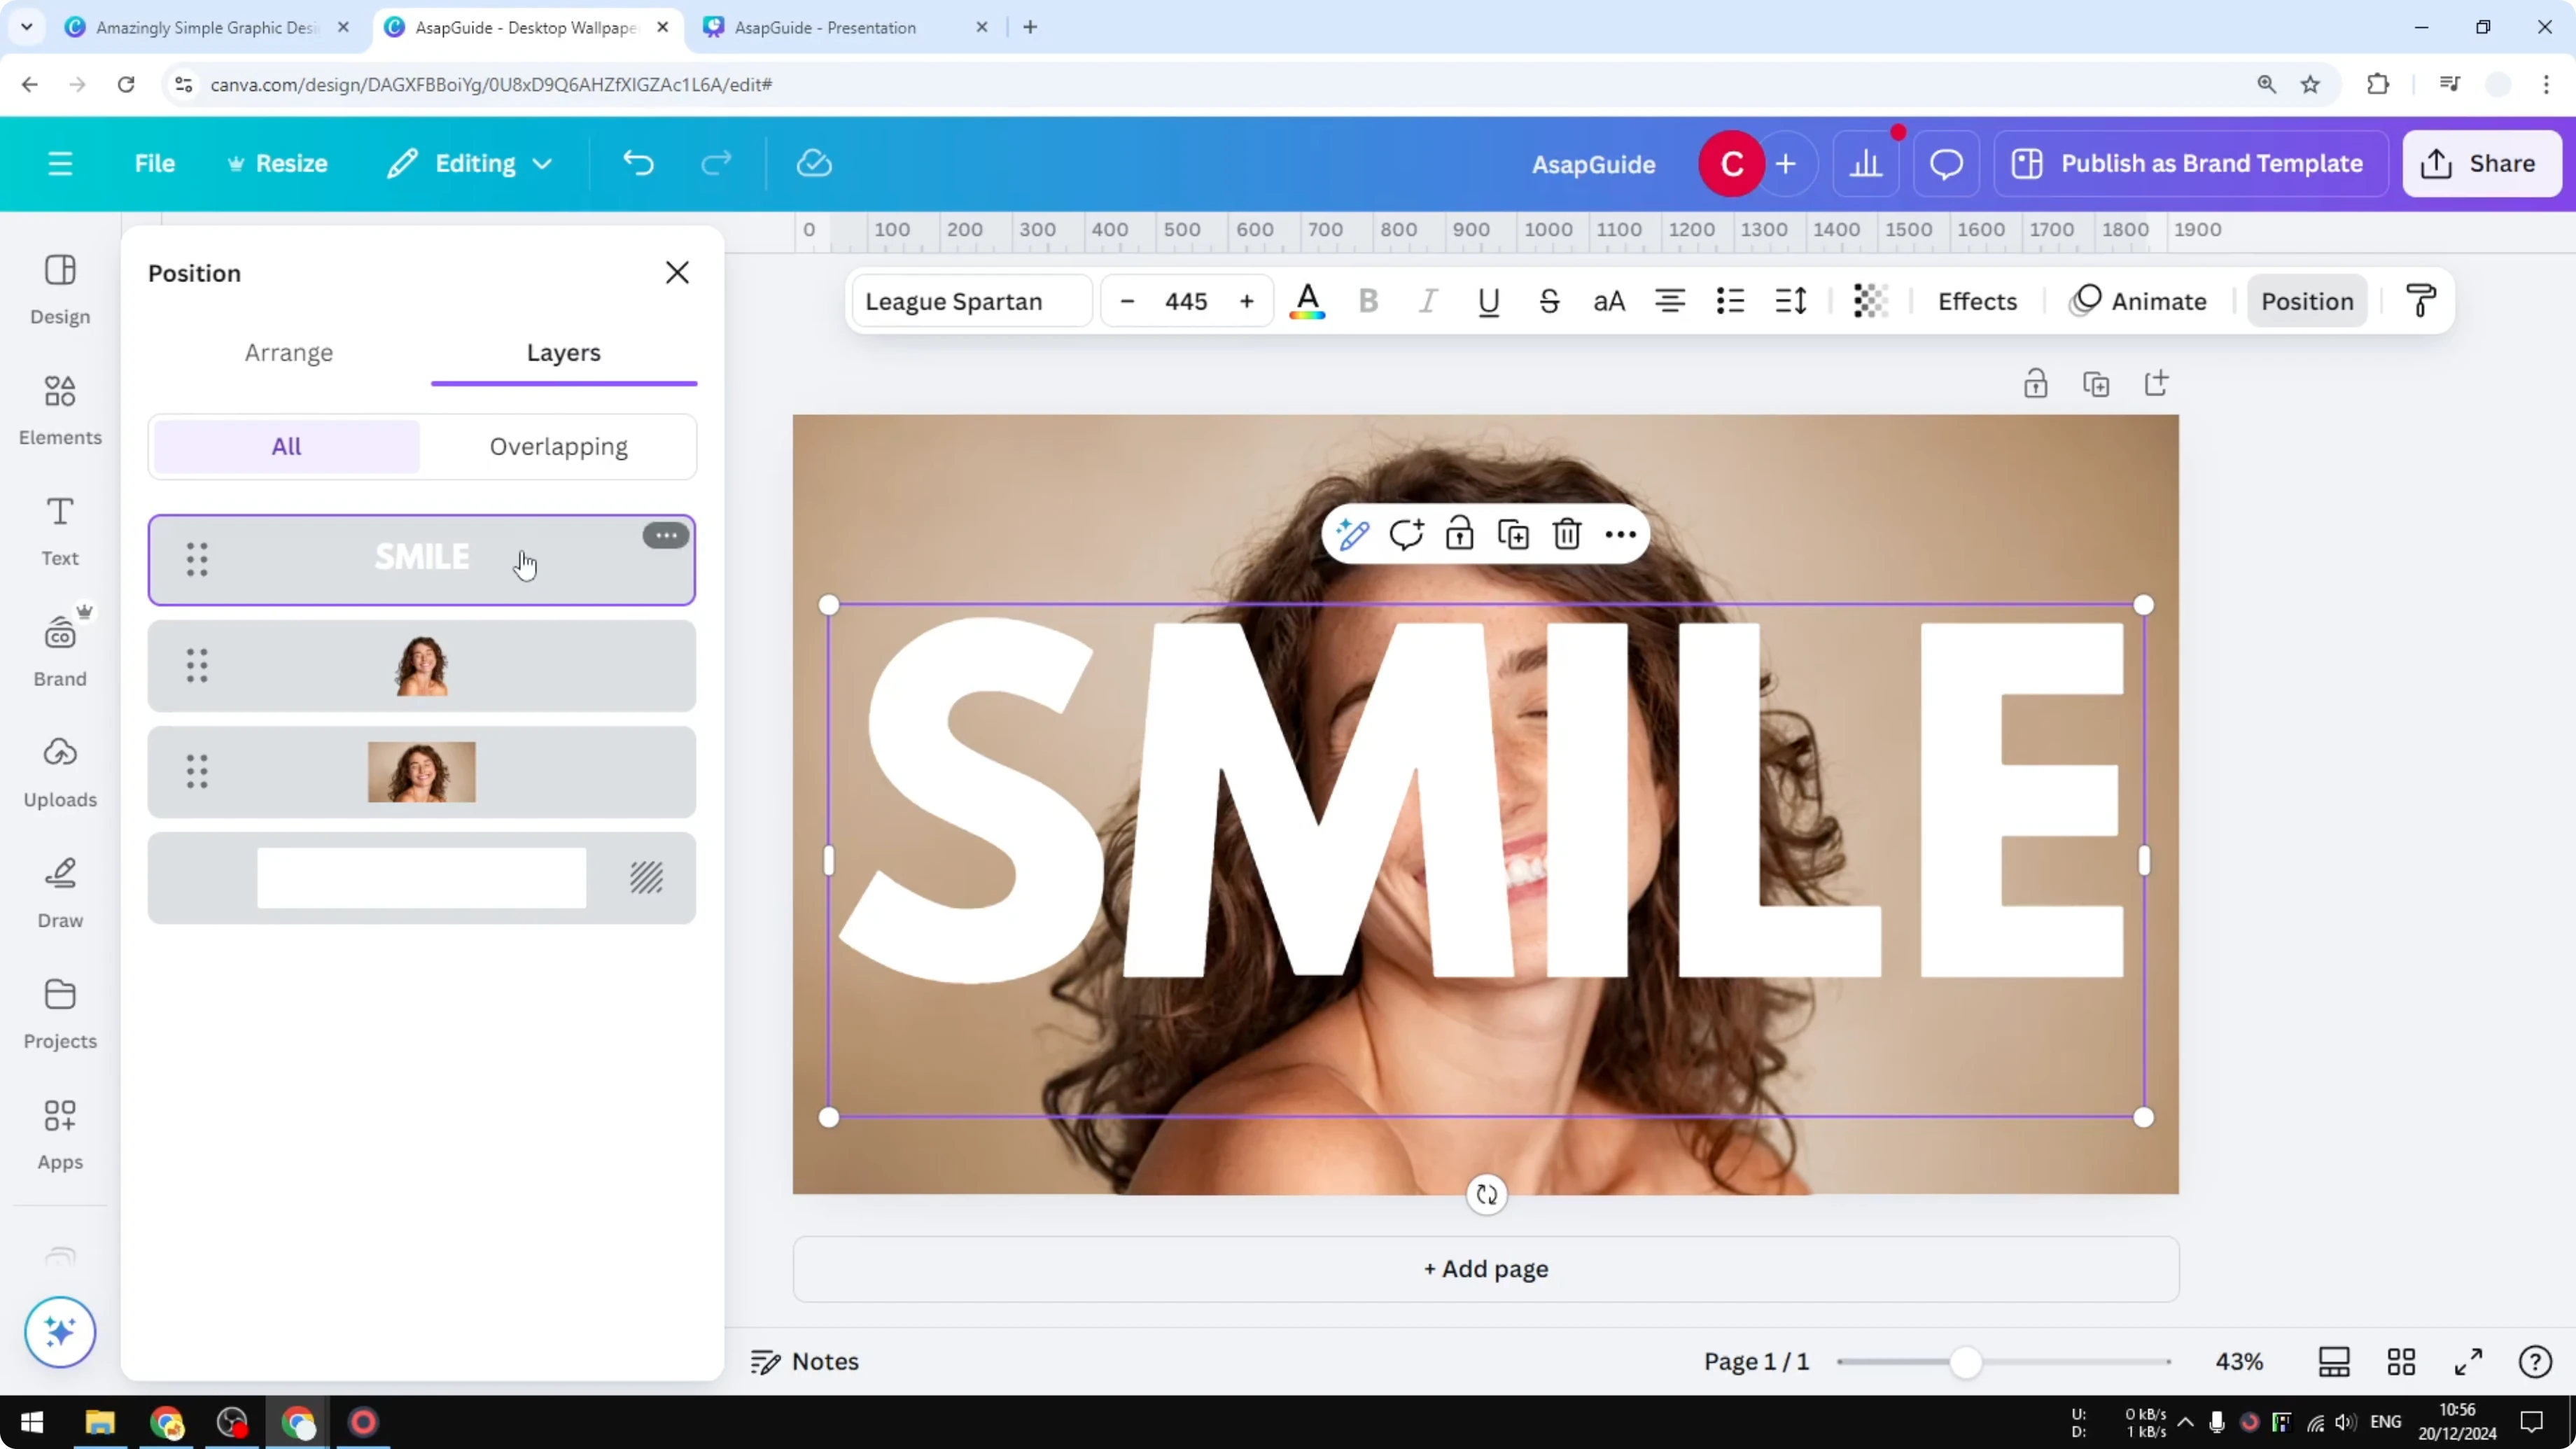Open the text color picker
This screenshot has height=1449, width=2576.
[x=1307, y=301]
